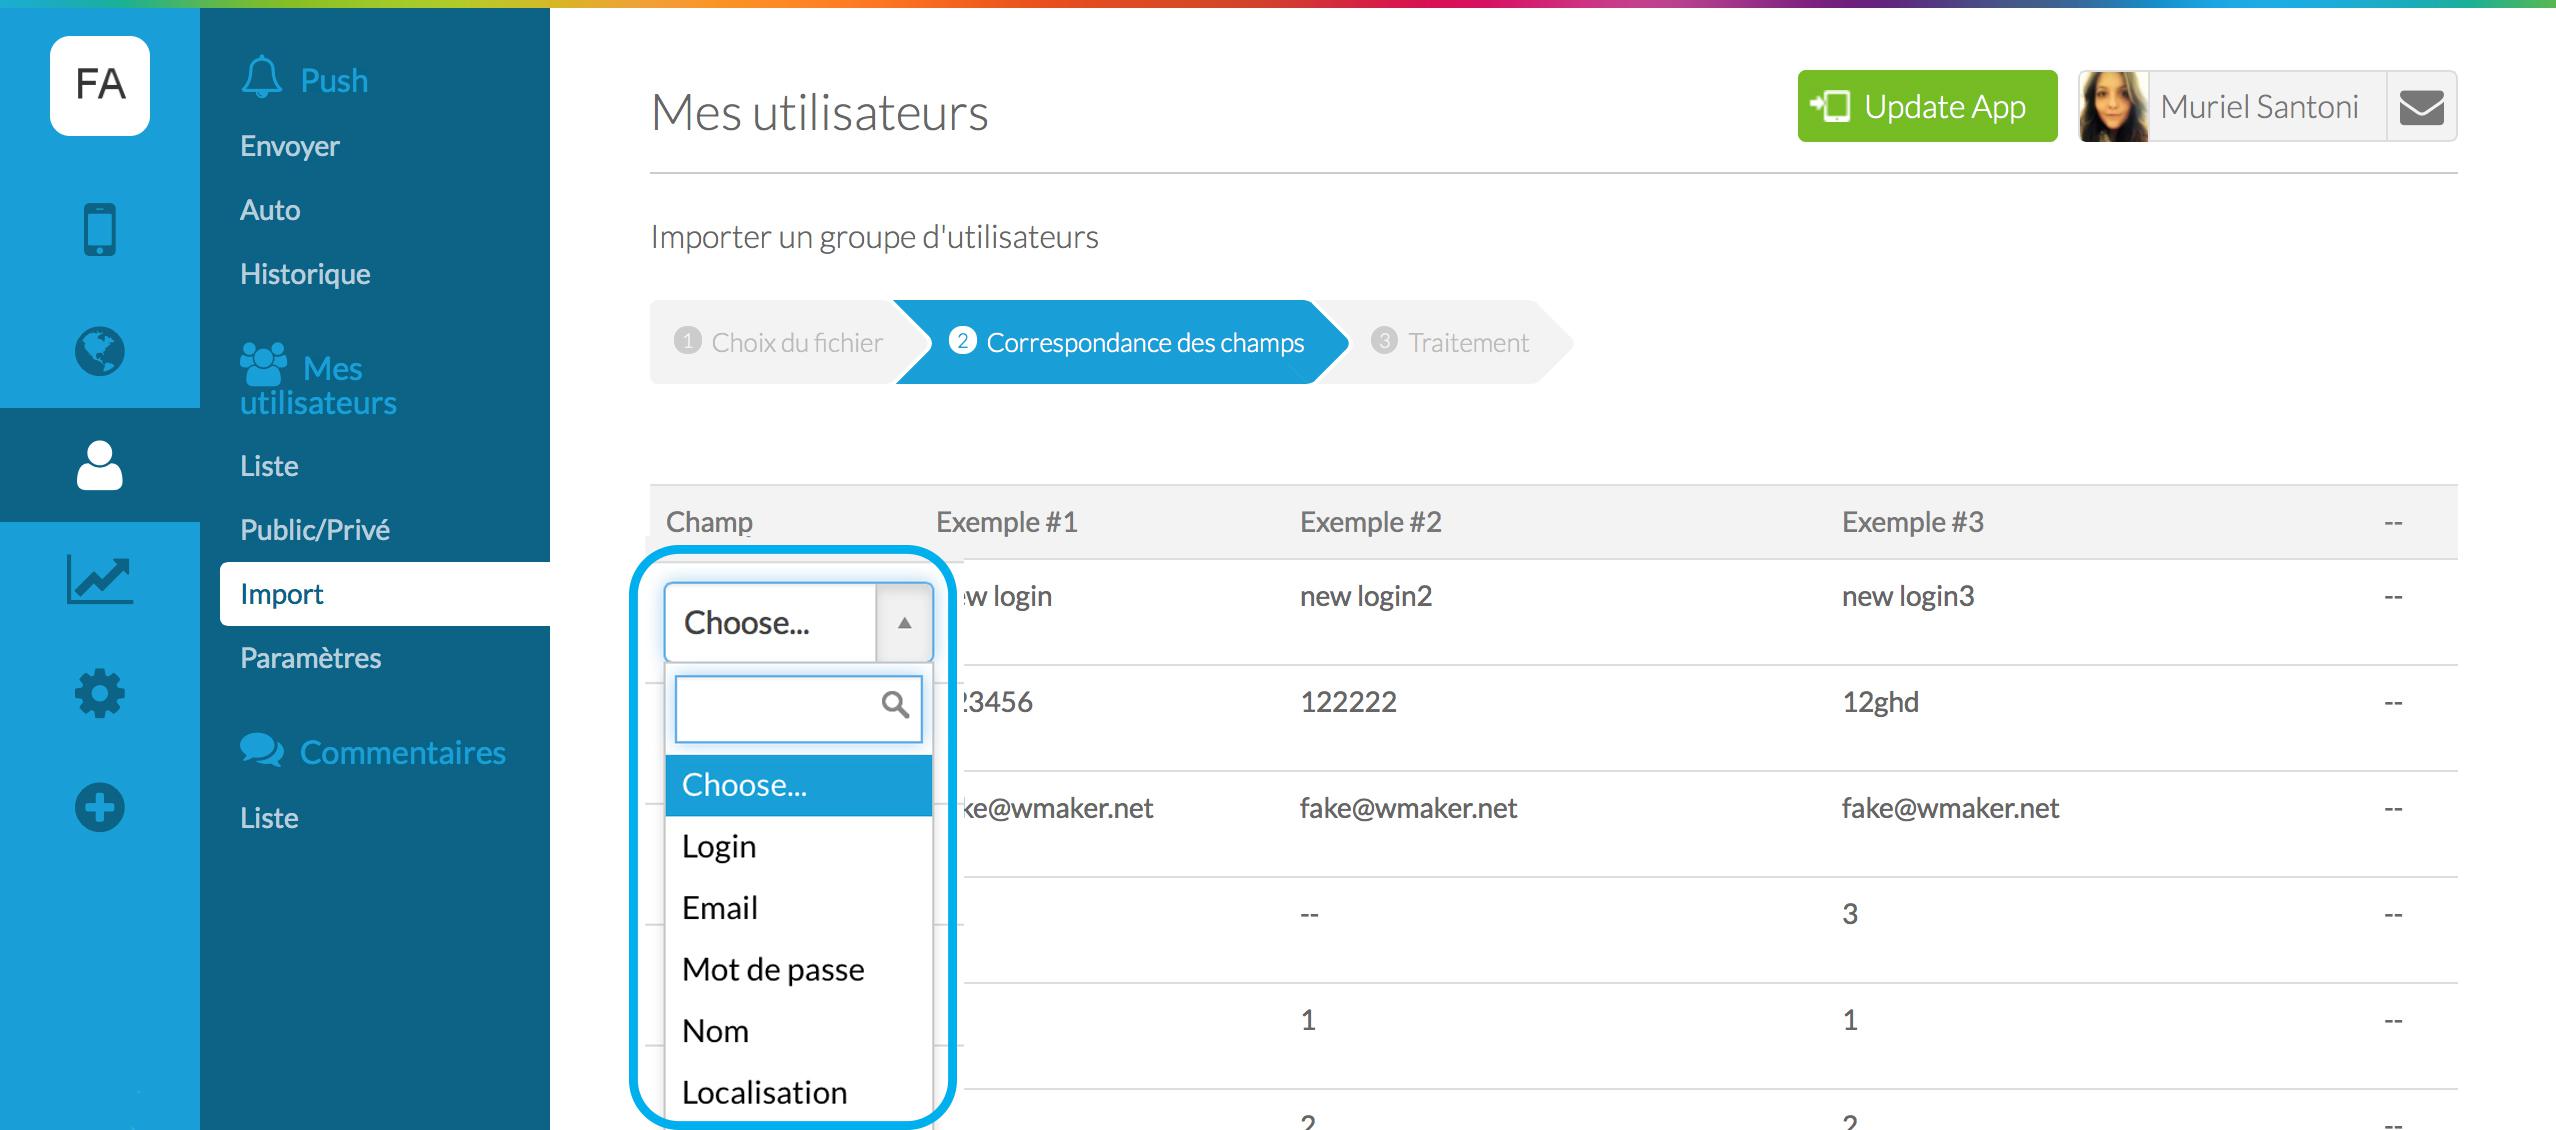Open the envelope messages icon

[x=2421, y=107]
